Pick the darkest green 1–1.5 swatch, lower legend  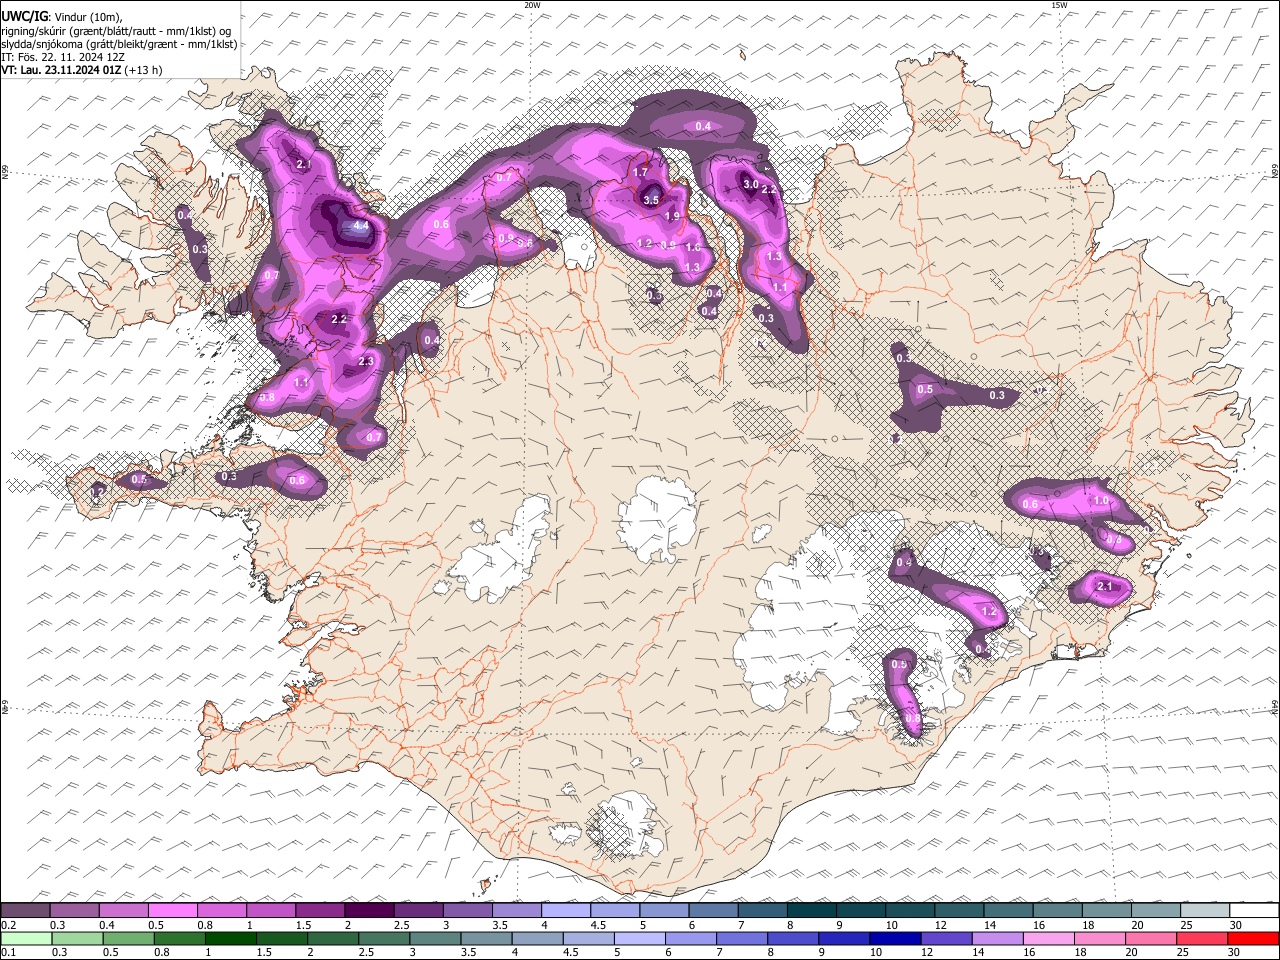point(231,938)
